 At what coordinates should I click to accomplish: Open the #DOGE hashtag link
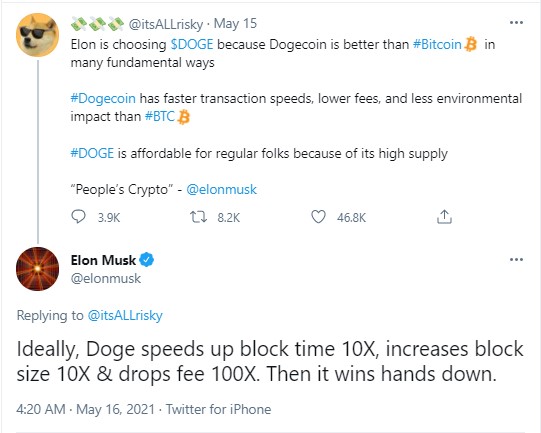(92, 153)
